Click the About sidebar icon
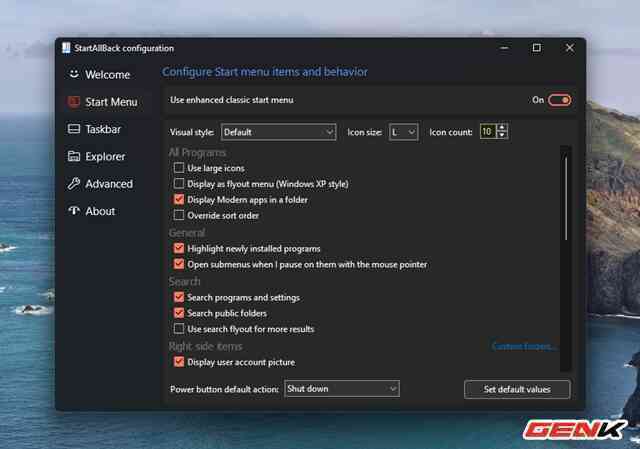 [74, 211]
